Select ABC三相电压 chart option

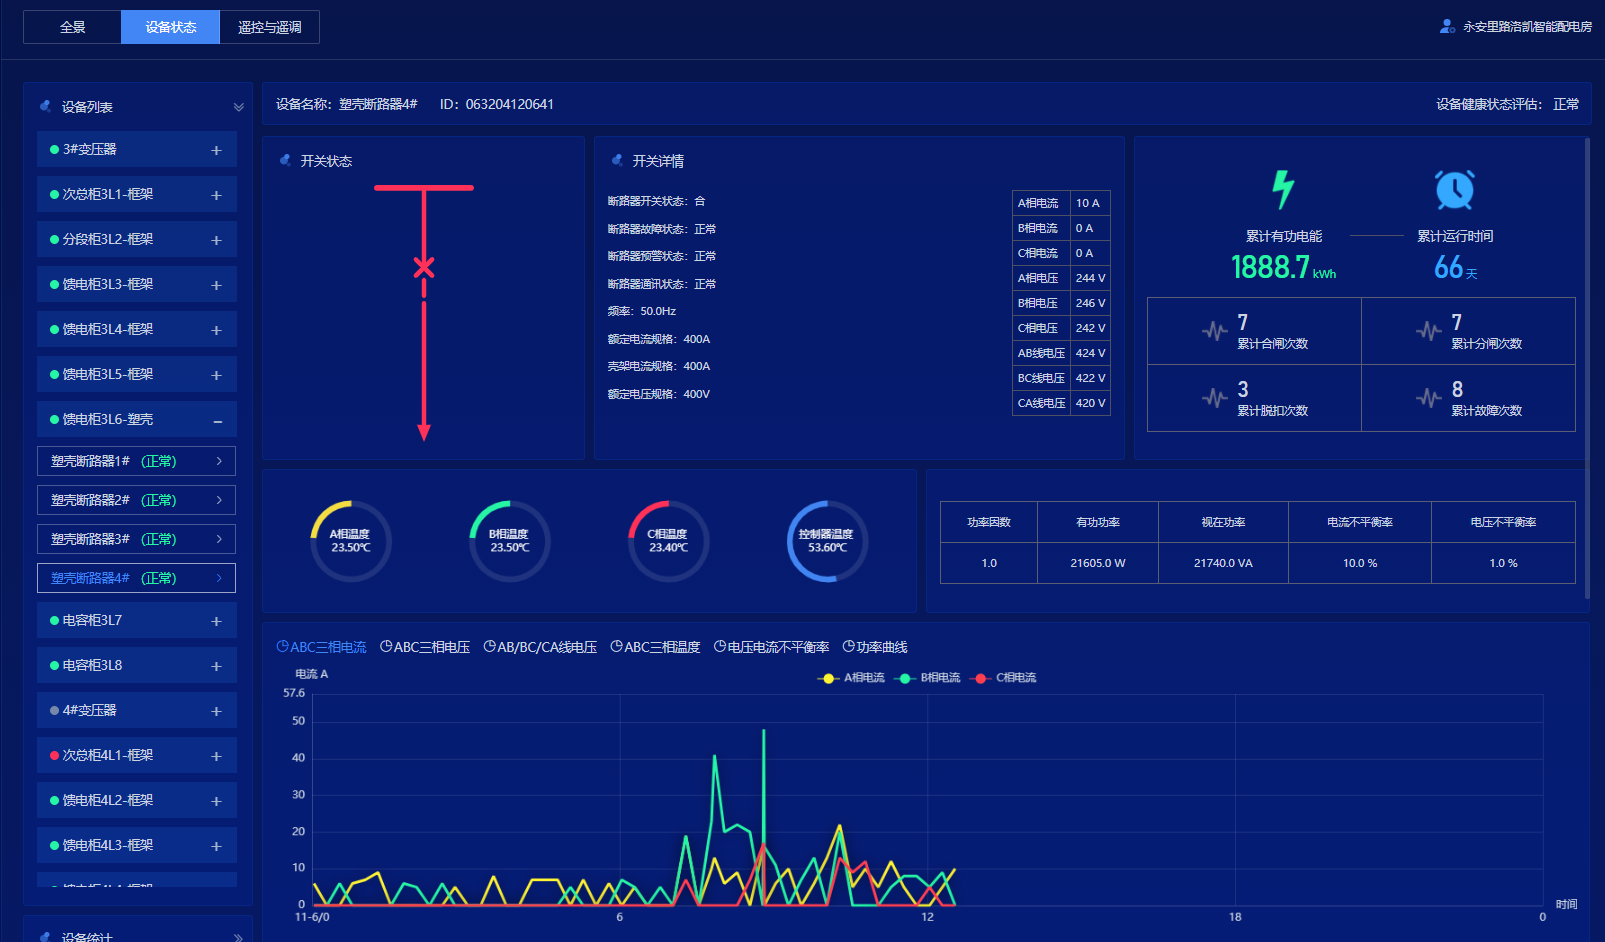click(x=425, y=647)
